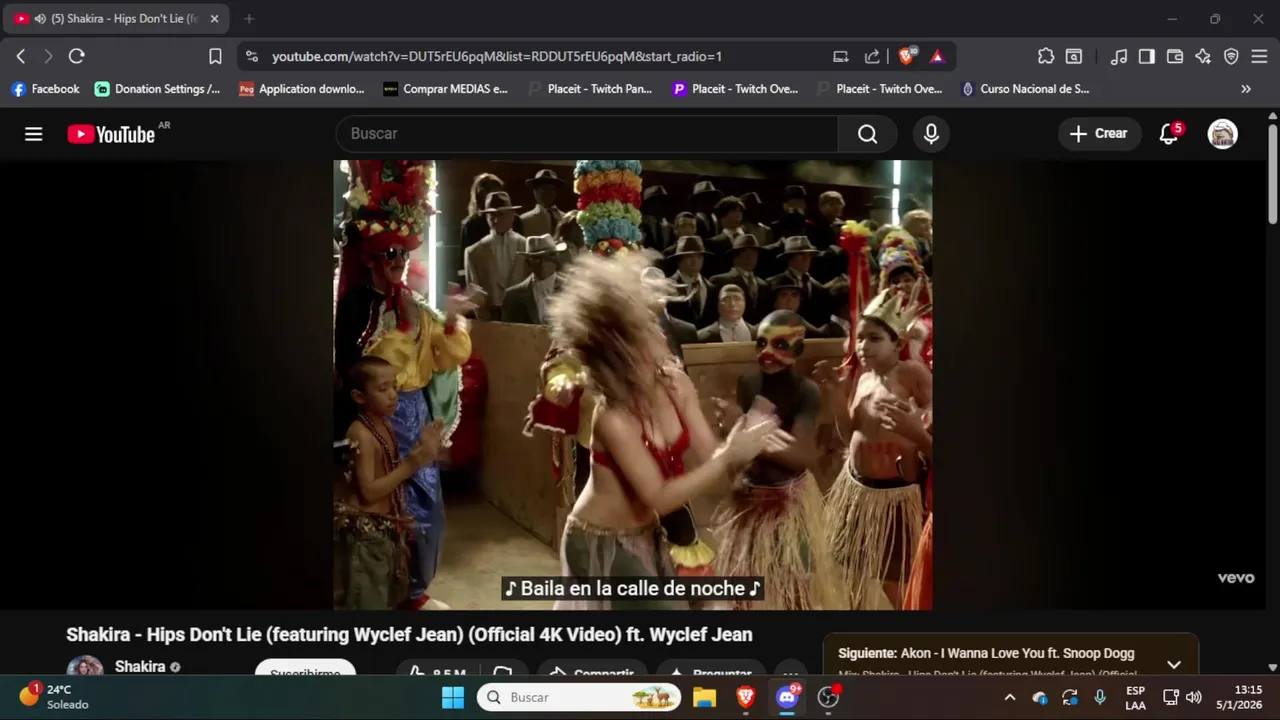
Task: Share this page via the share icon
Action: pos(872,57)
